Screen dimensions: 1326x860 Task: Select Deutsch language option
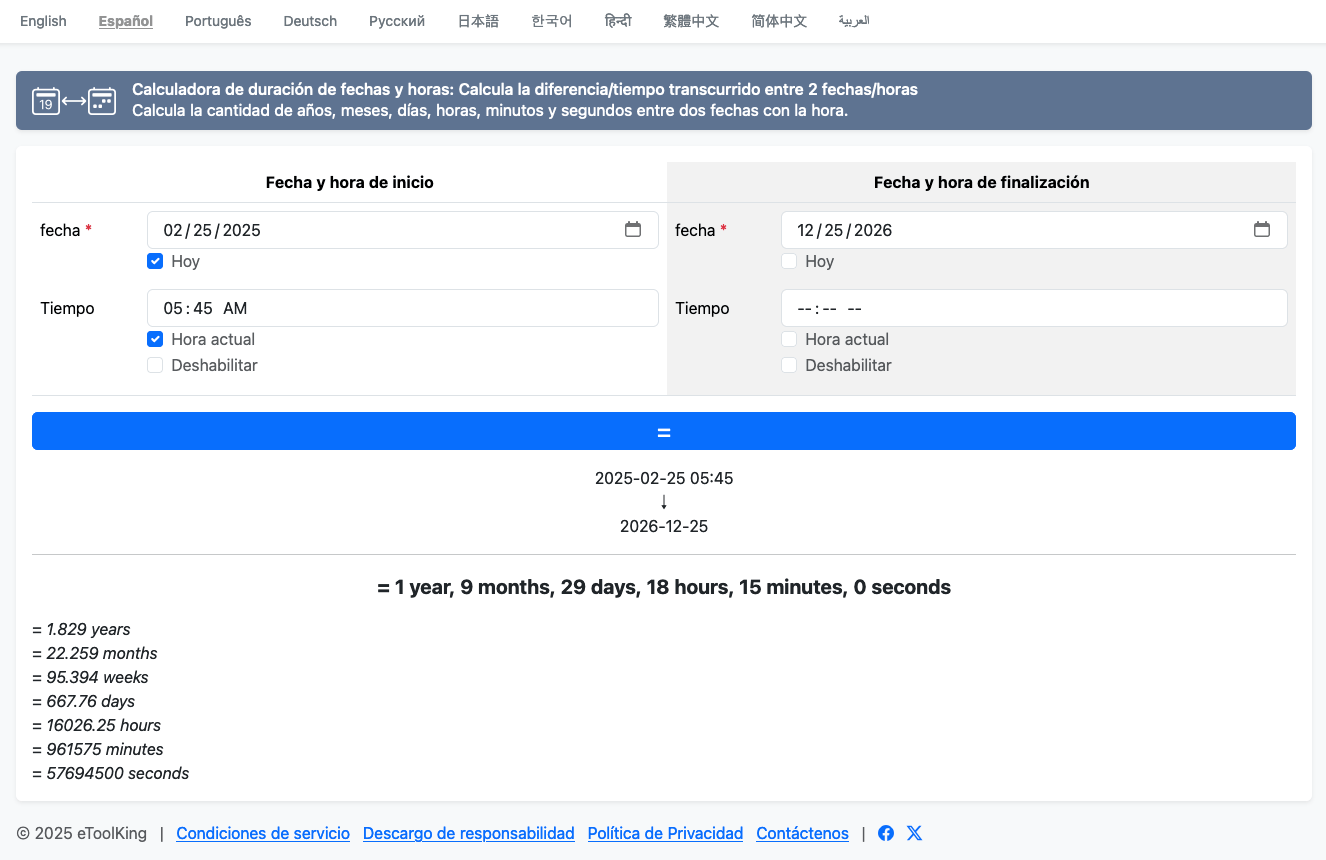click(310, 21)
